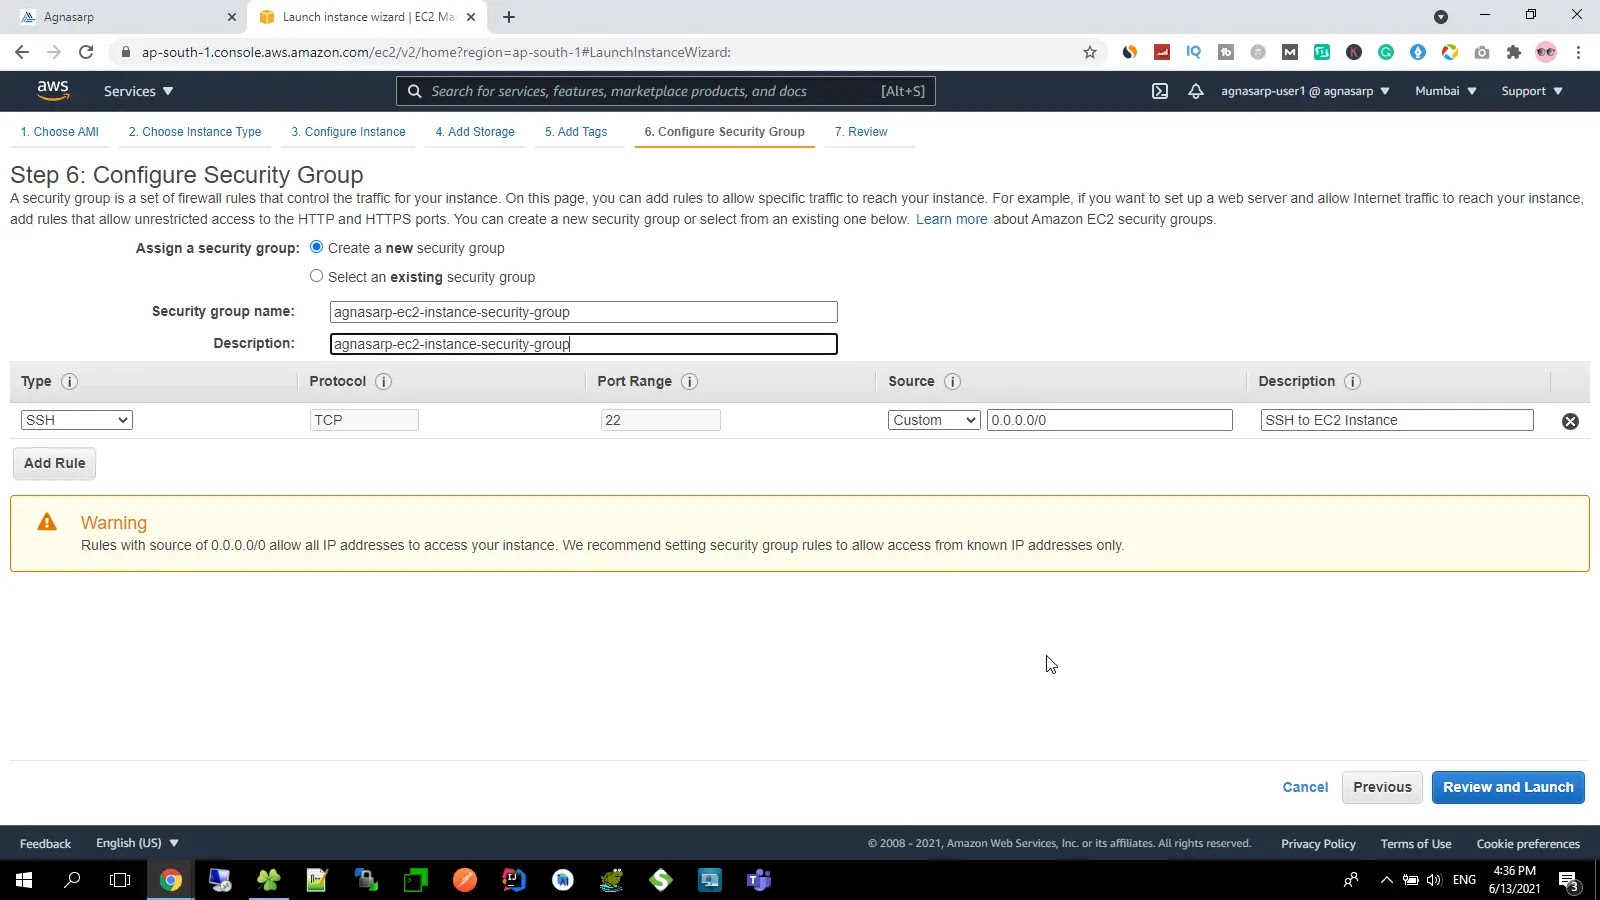
Task: Open a new browser tab
Action: [x=509, y=17]
